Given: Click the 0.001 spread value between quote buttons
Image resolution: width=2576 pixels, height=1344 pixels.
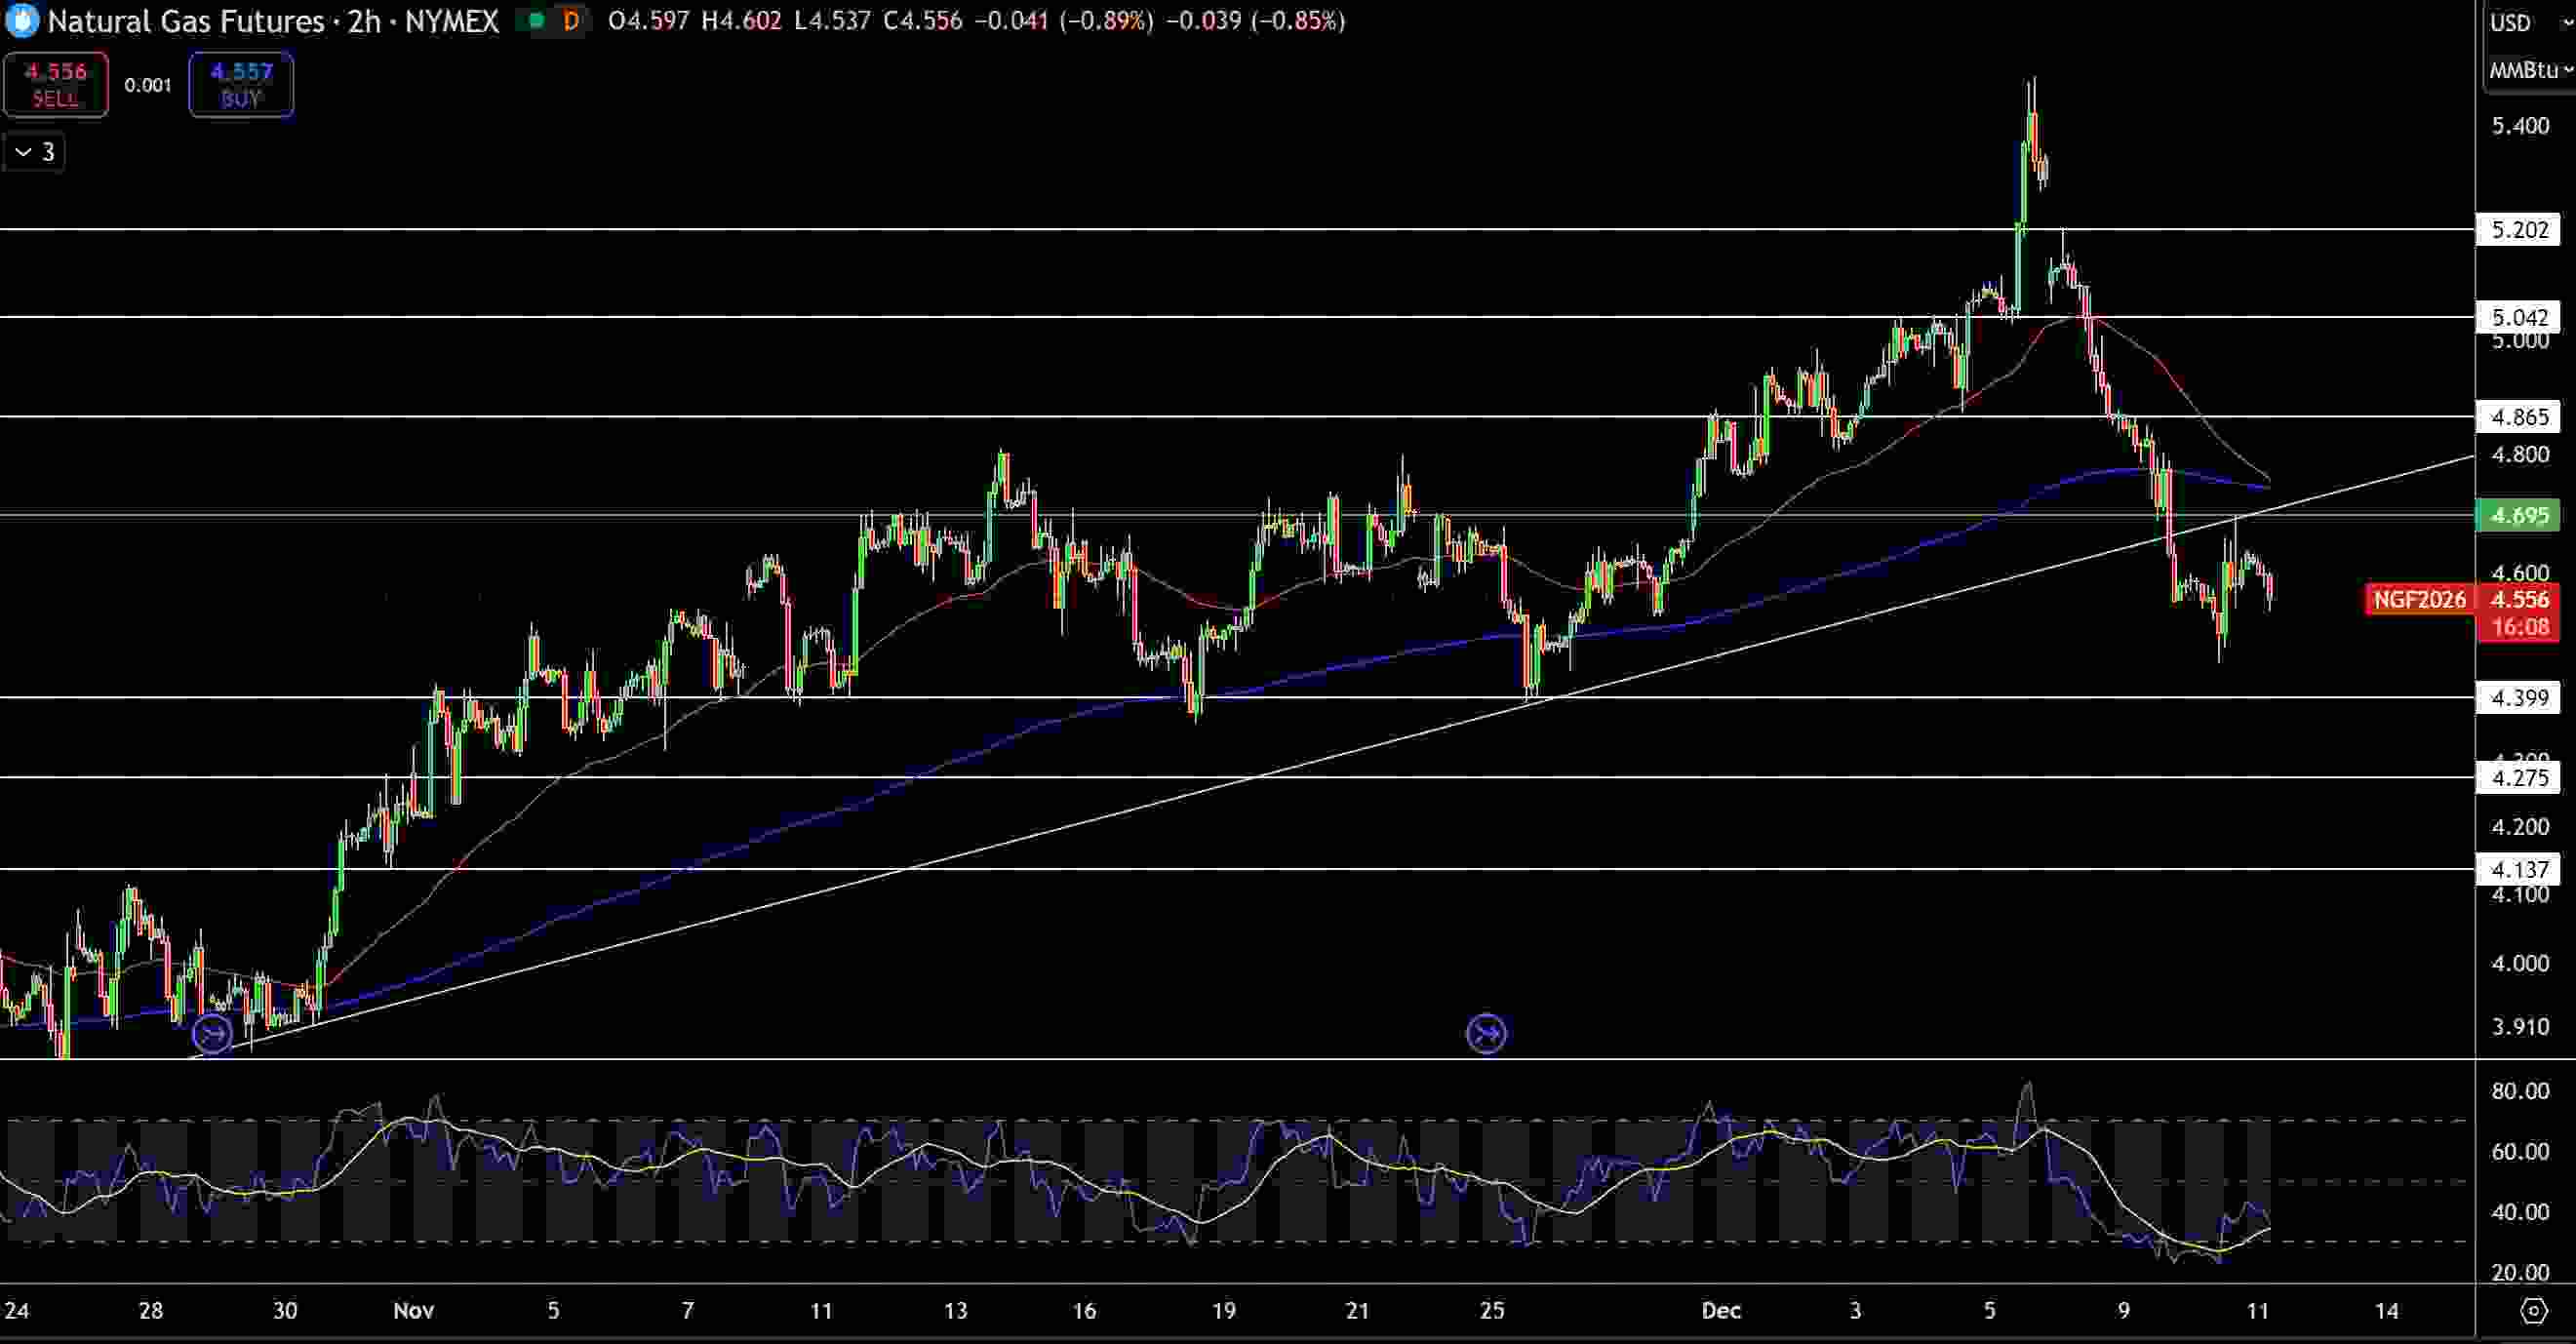Looking at the screenshot, I should pyautogui.click(x=148, y=85).
